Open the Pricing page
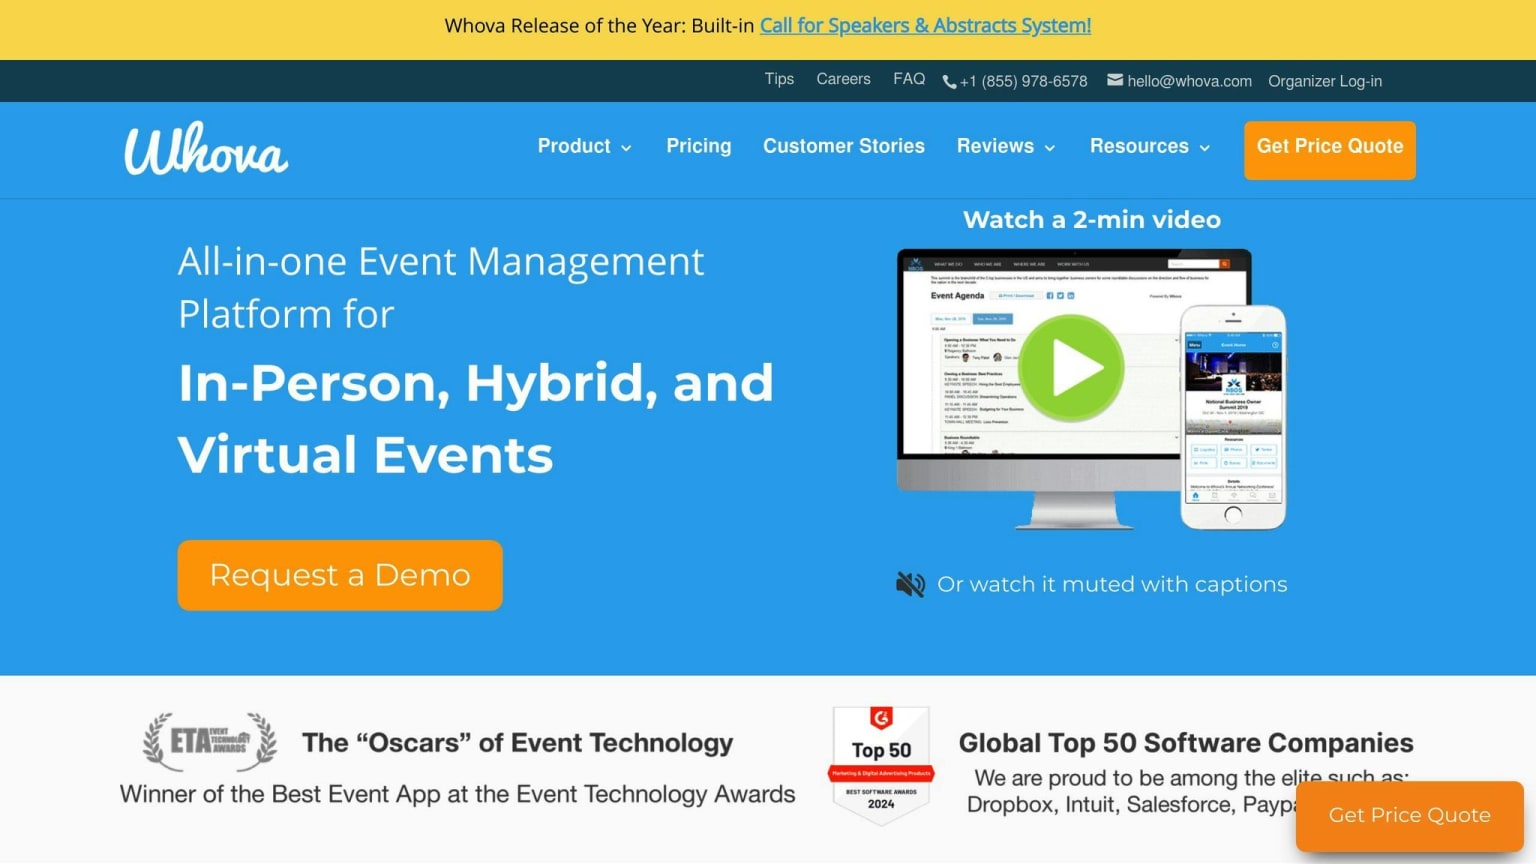The width and height of the screenshot is (1536, 864). 699,146
